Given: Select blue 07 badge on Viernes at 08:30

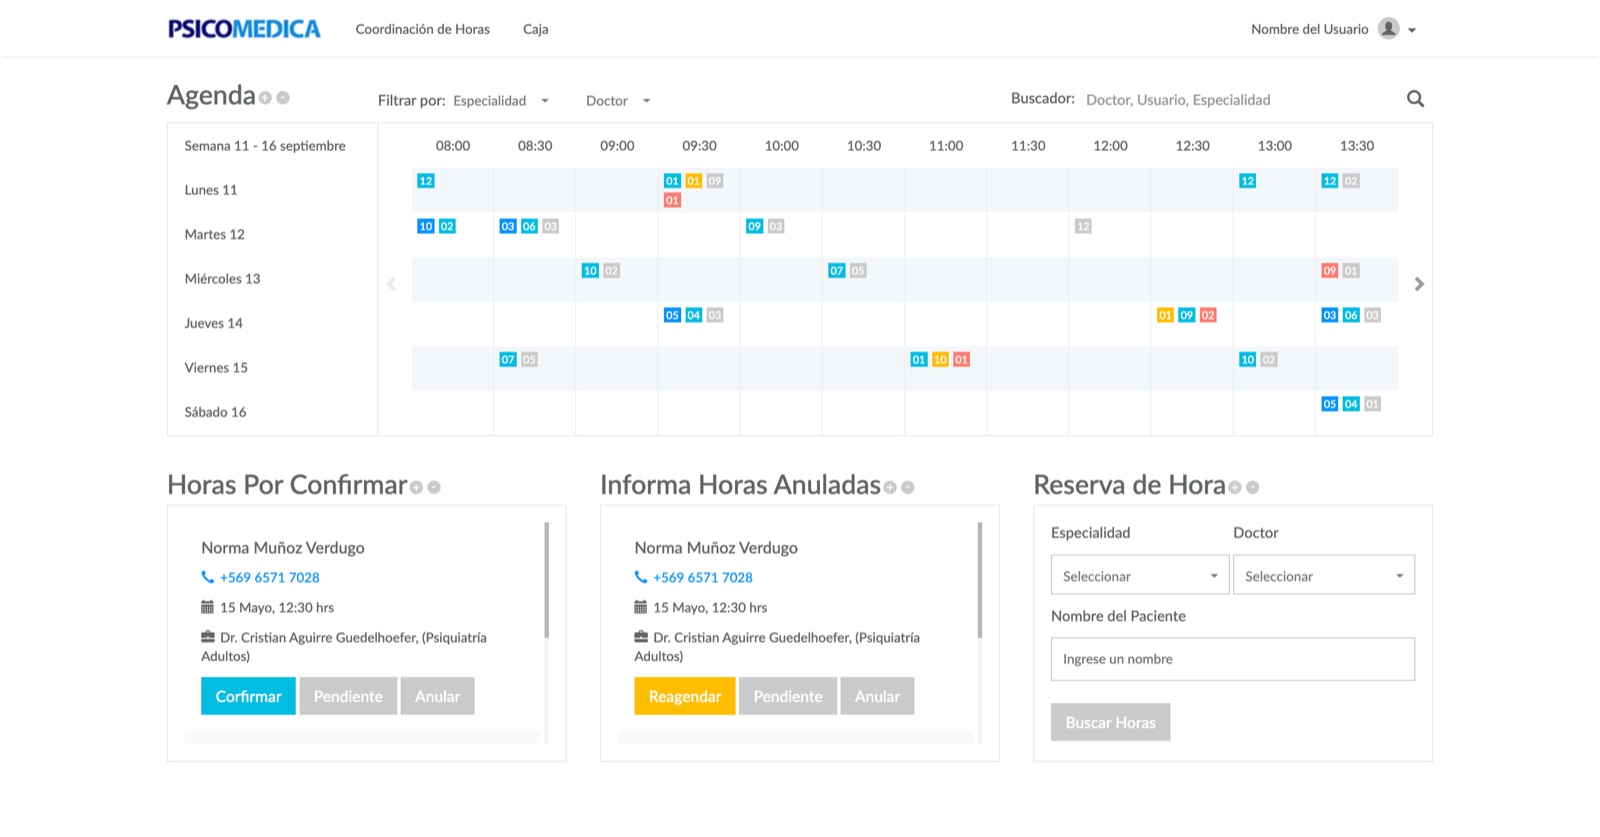Looking at the screenshot, I should pyautogui.click(x=508, y=360).
